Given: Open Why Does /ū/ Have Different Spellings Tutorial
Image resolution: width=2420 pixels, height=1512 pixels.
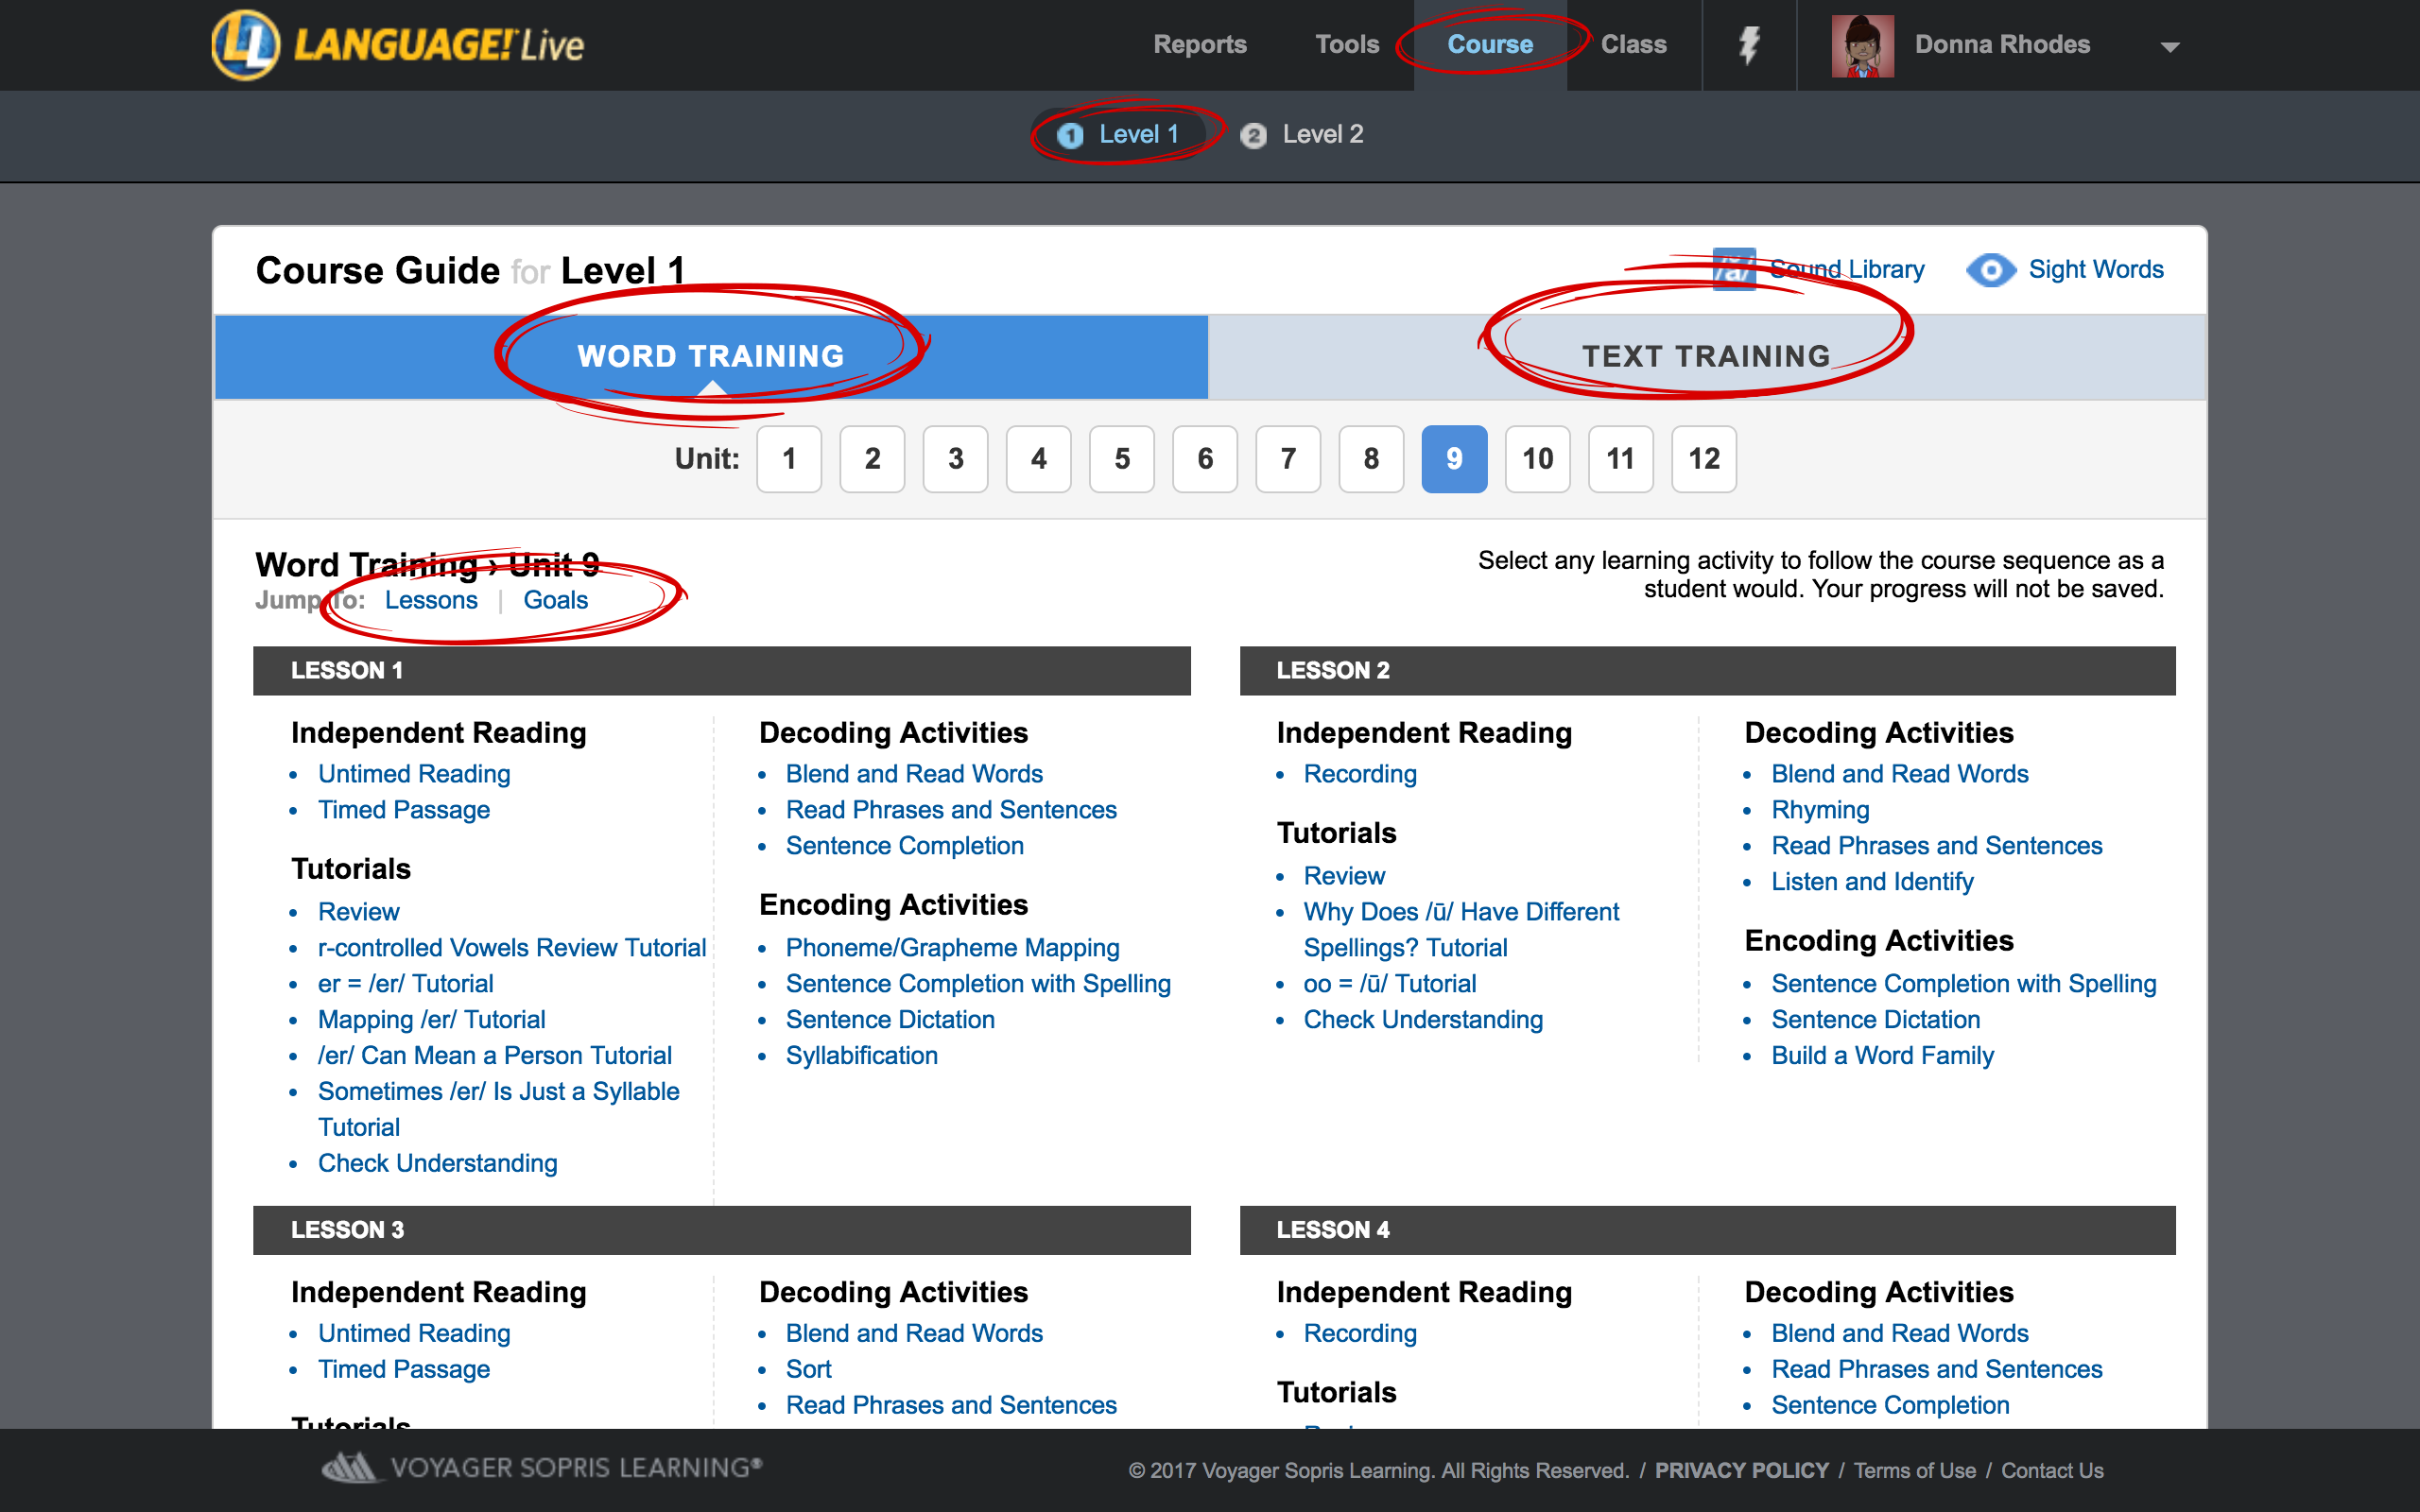Looking at the screenshot, I should click(1462, 930).
